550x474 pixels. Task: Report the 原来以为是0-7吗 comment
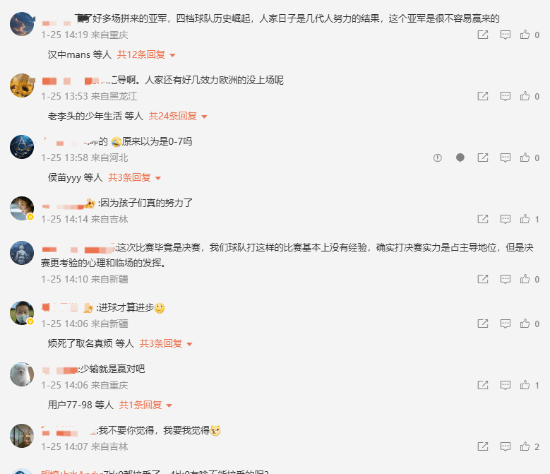[x=437, y=158]
